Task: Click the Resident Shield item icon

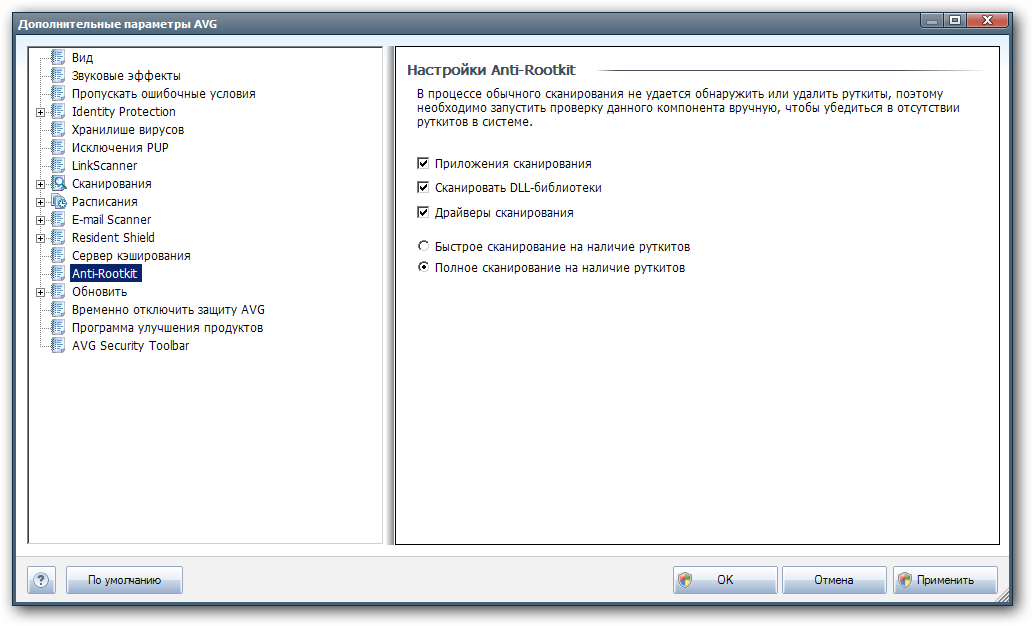Action: point(58,237)
